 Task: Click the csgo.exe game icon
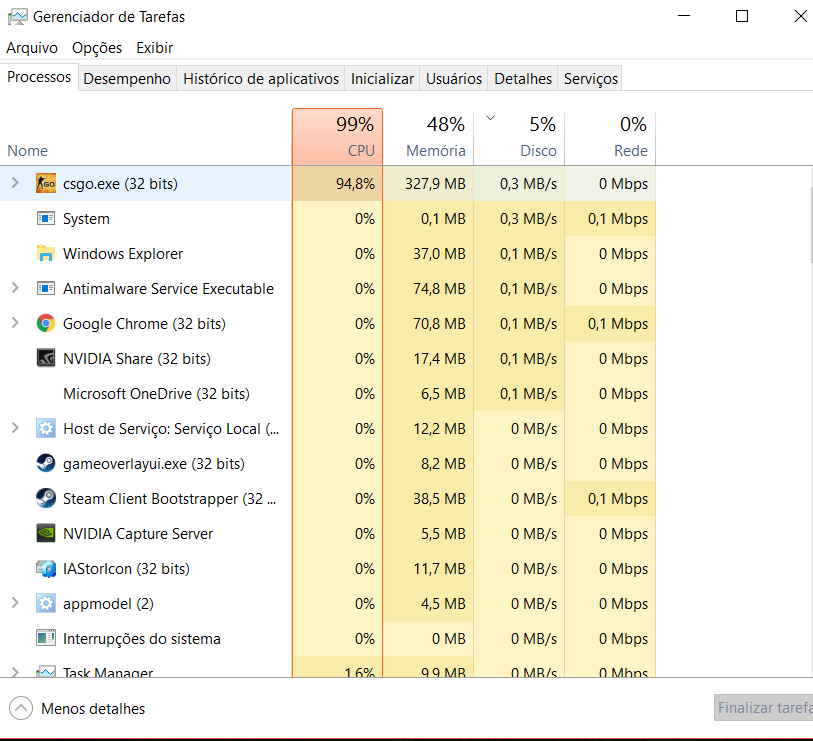46,184
